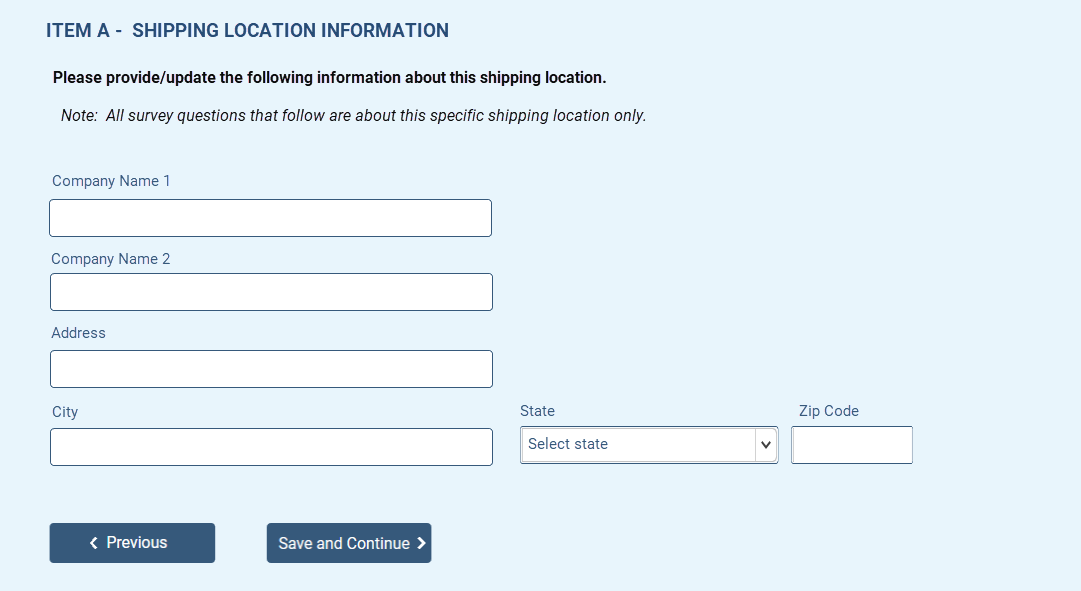
Task: Go back with the Previous button
Action: click(x=132, y=543)
